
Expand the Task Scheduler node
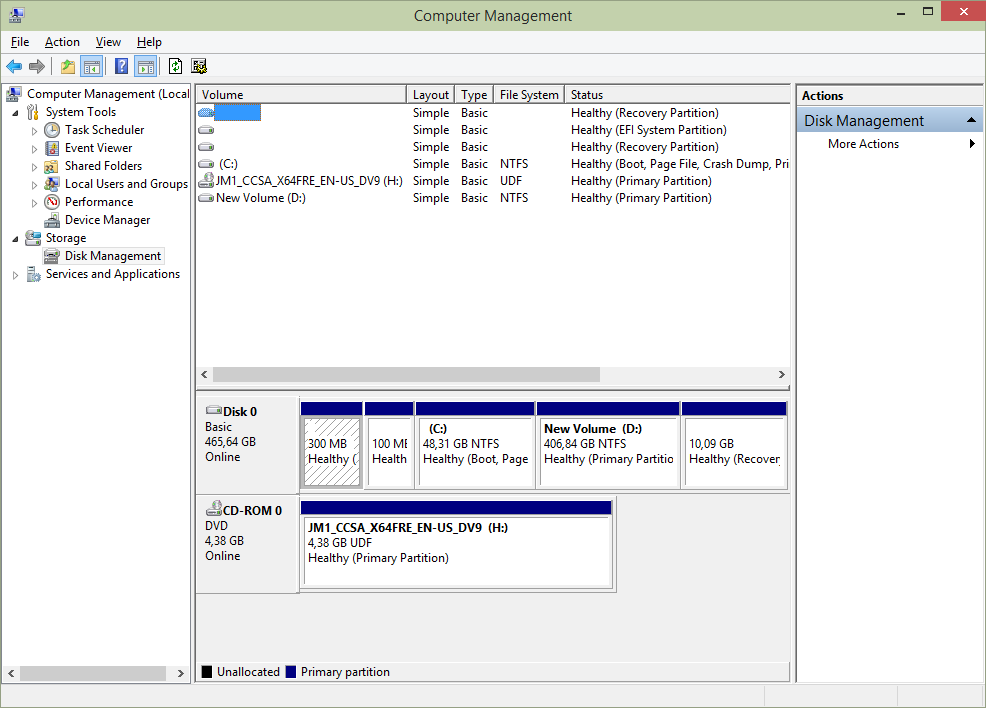coord(35,131)
